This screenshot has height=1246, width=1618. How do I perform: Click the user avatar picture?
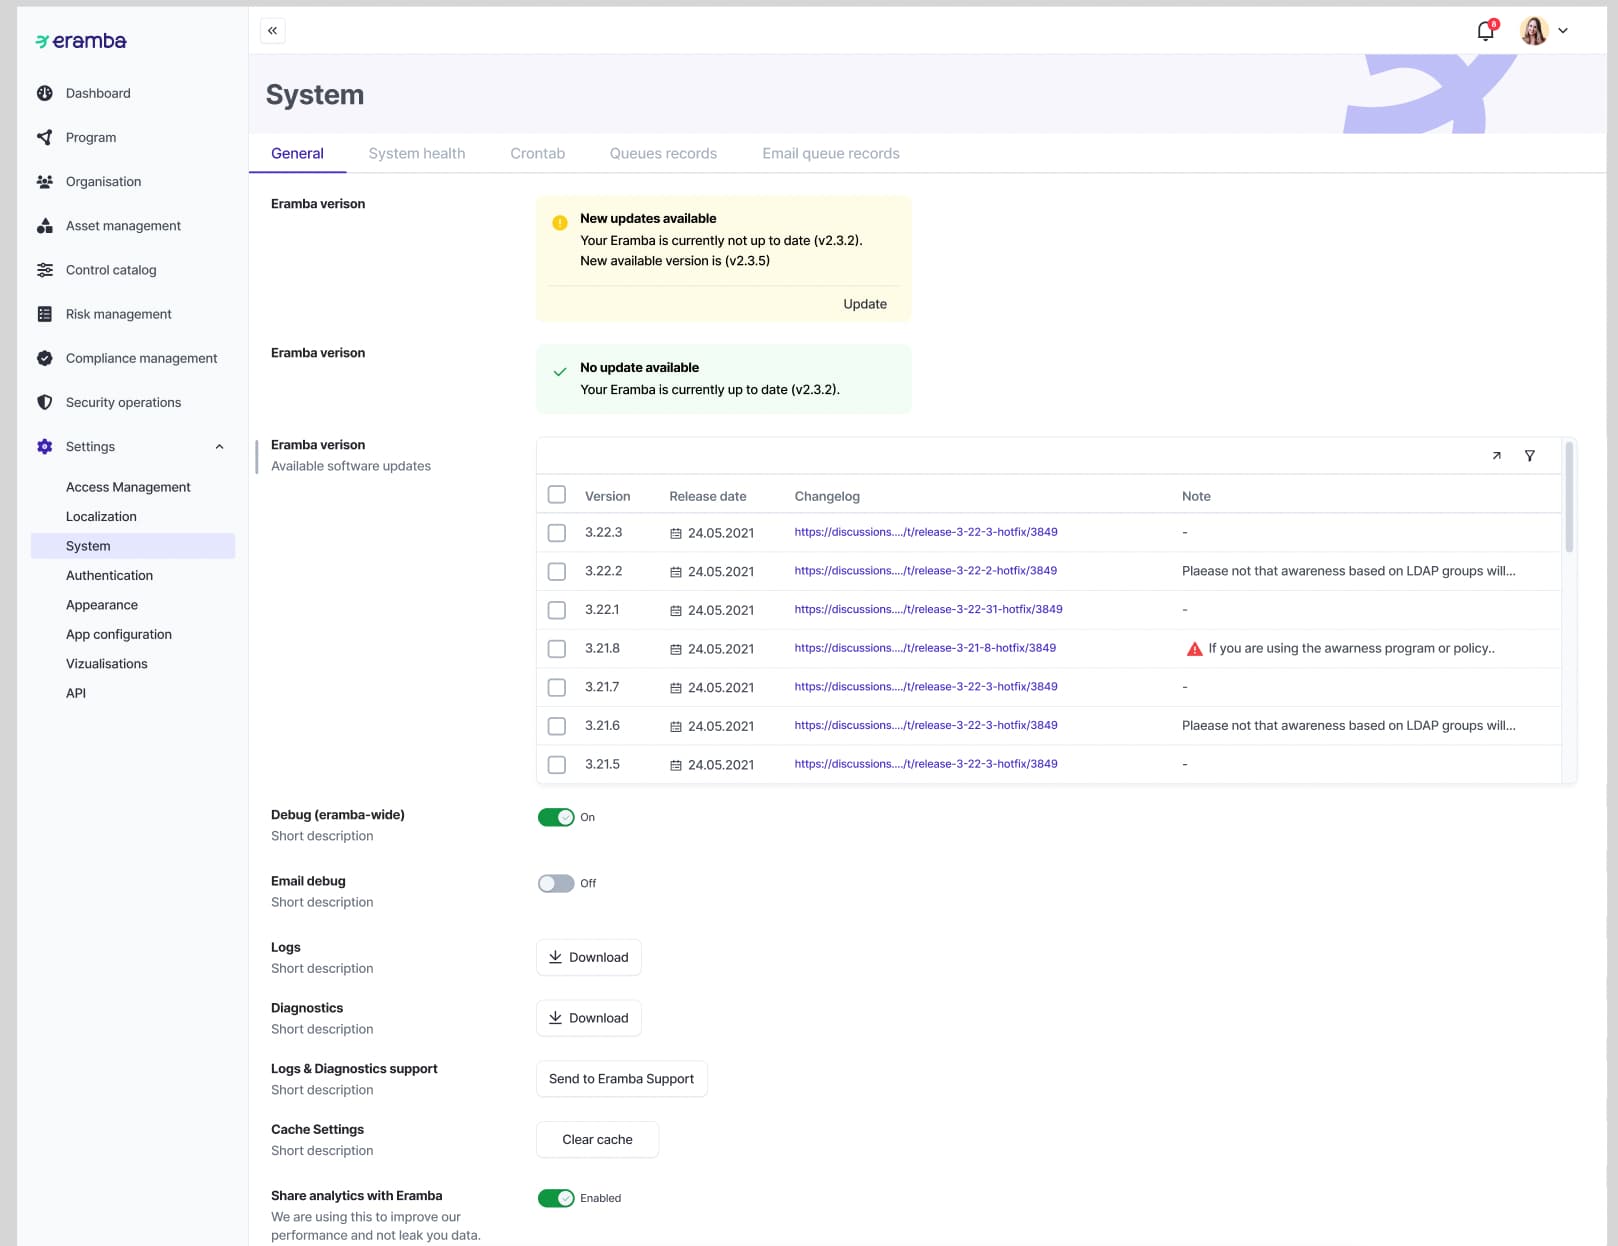(1534, 31)
